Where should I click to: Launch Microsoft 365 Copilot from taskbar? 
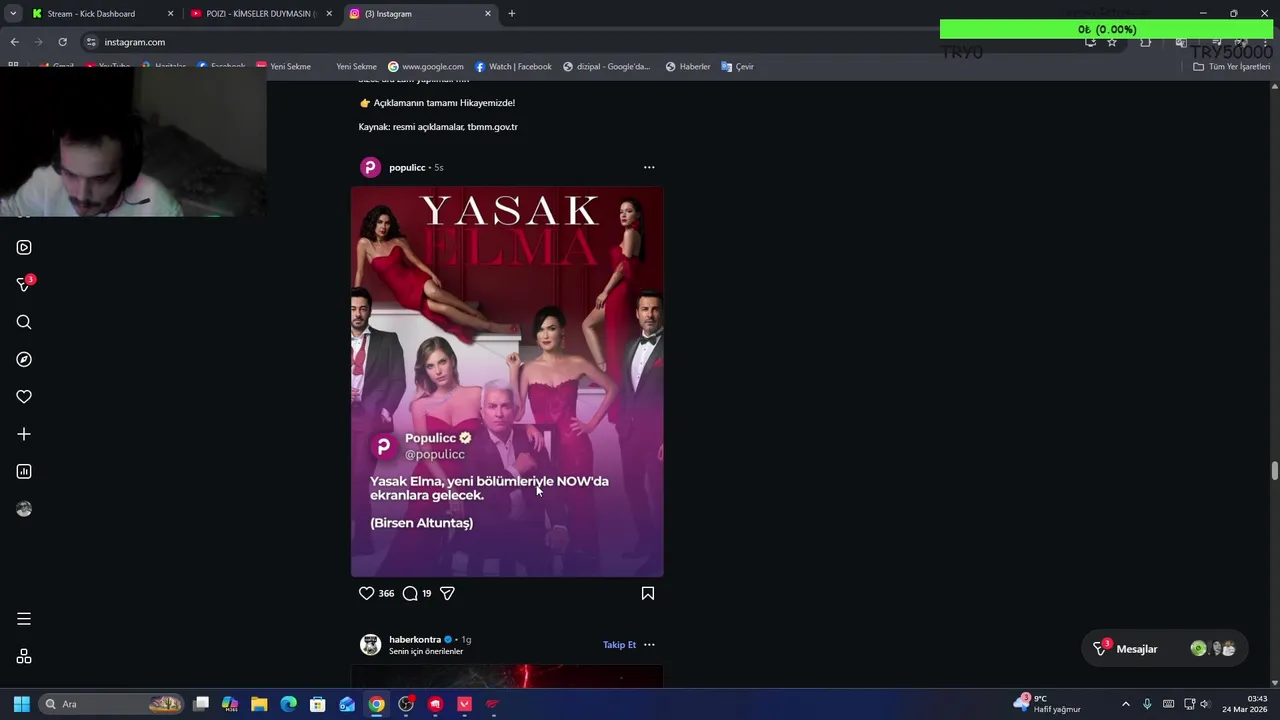tap(230, 704)
